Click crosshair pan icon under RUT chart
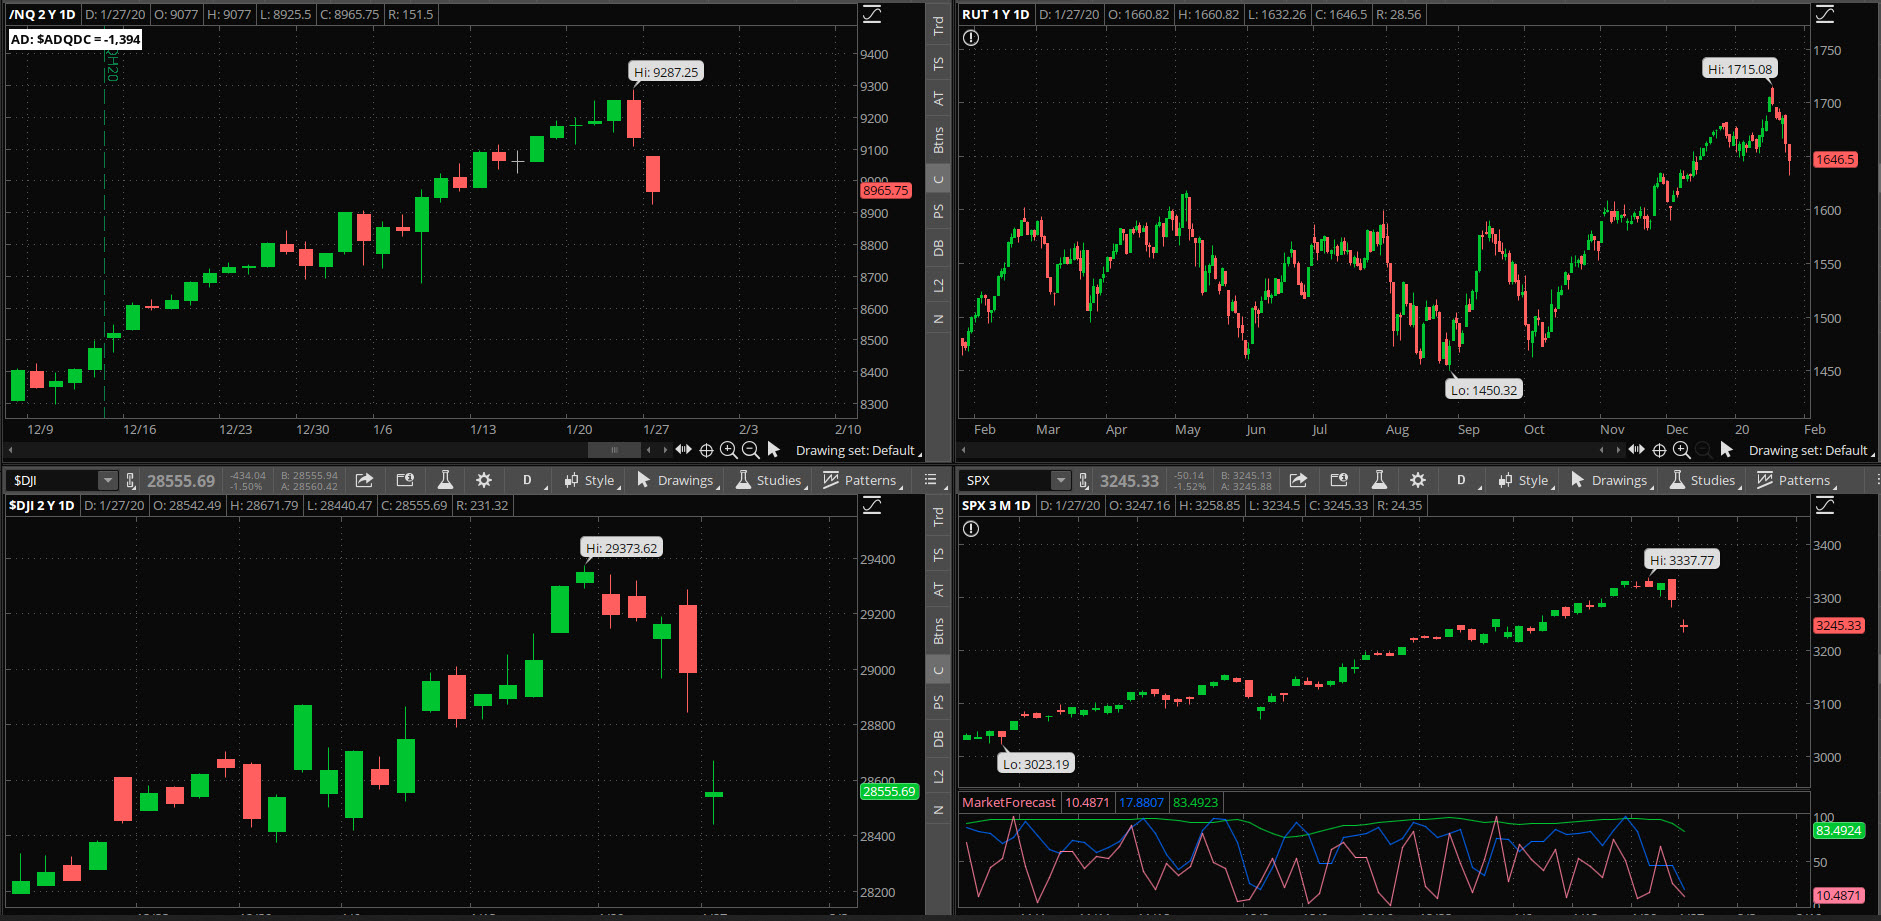Screen dimensions: 1881x921 (x=1659, y=450)
